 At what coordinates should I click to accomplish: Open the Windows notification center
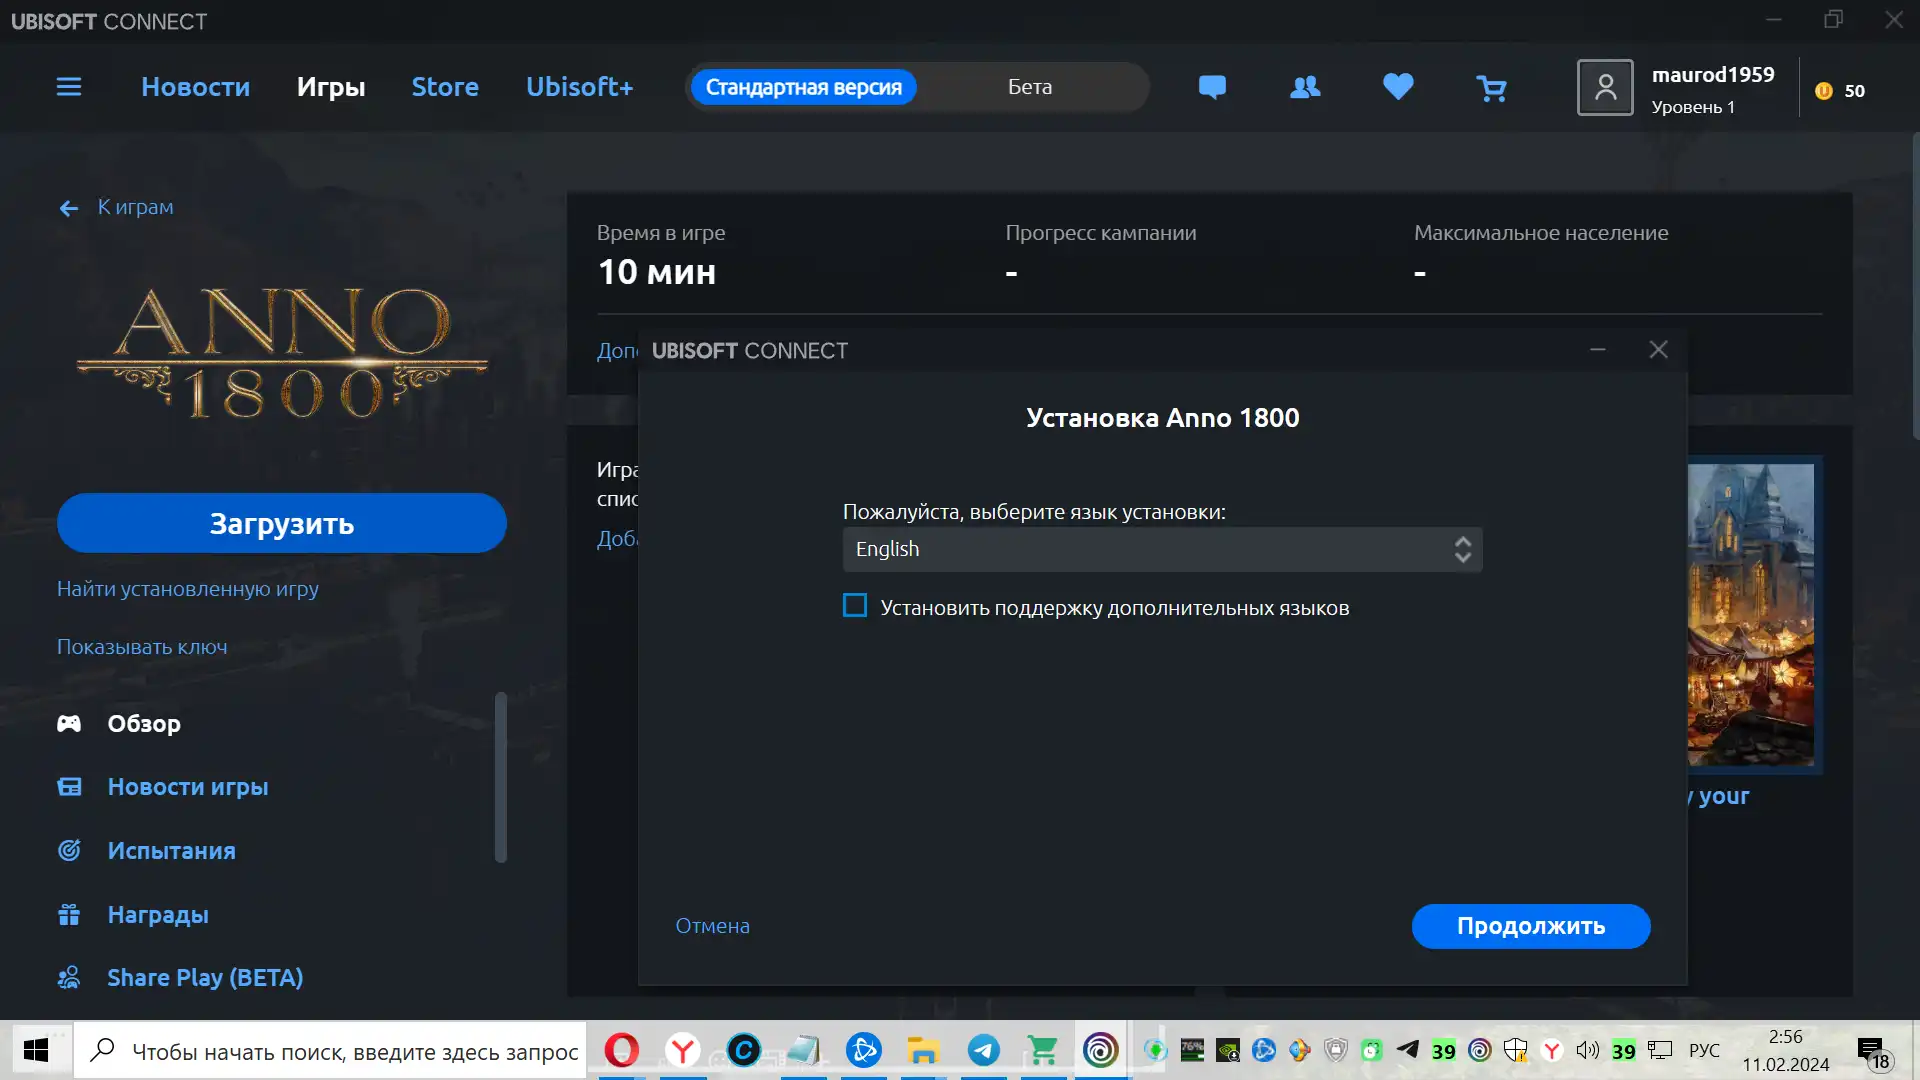(1872, 1051)
